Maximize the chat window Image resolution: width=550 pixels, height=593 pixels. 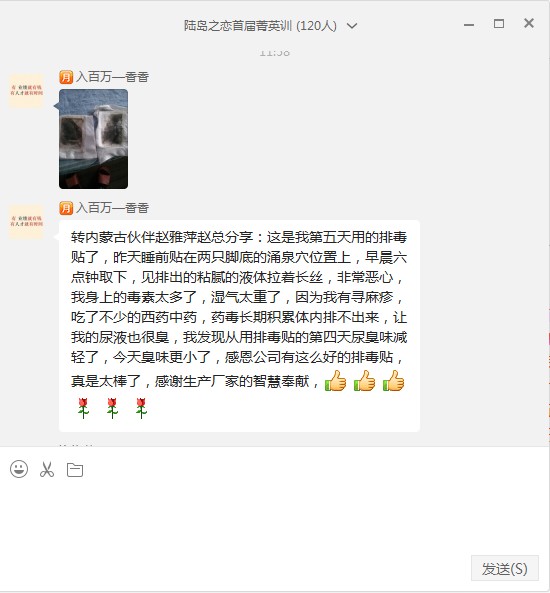click(x=499, y=24)
